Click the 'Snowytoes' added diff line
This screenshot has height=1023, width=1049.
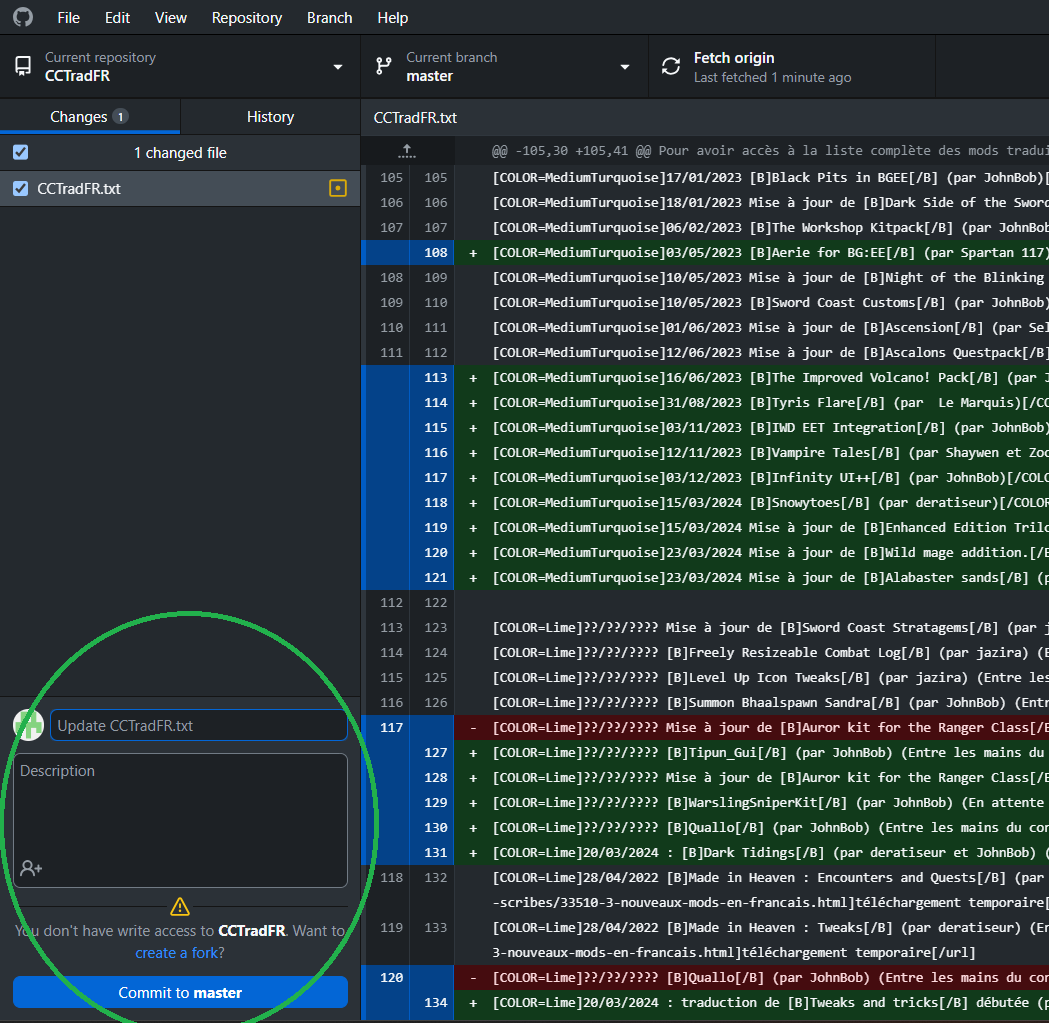point(752,503)
